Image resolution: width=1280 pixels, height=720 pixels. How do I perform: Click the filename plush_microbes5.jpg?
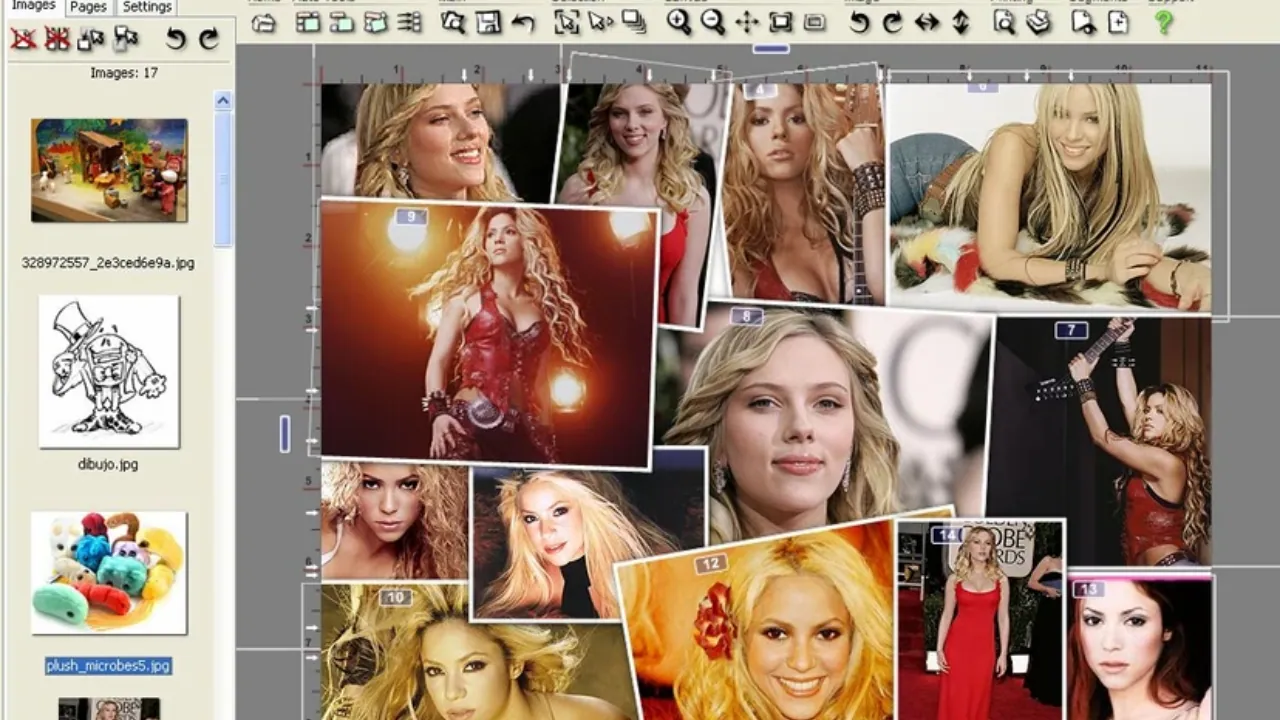tap(108, 666)
